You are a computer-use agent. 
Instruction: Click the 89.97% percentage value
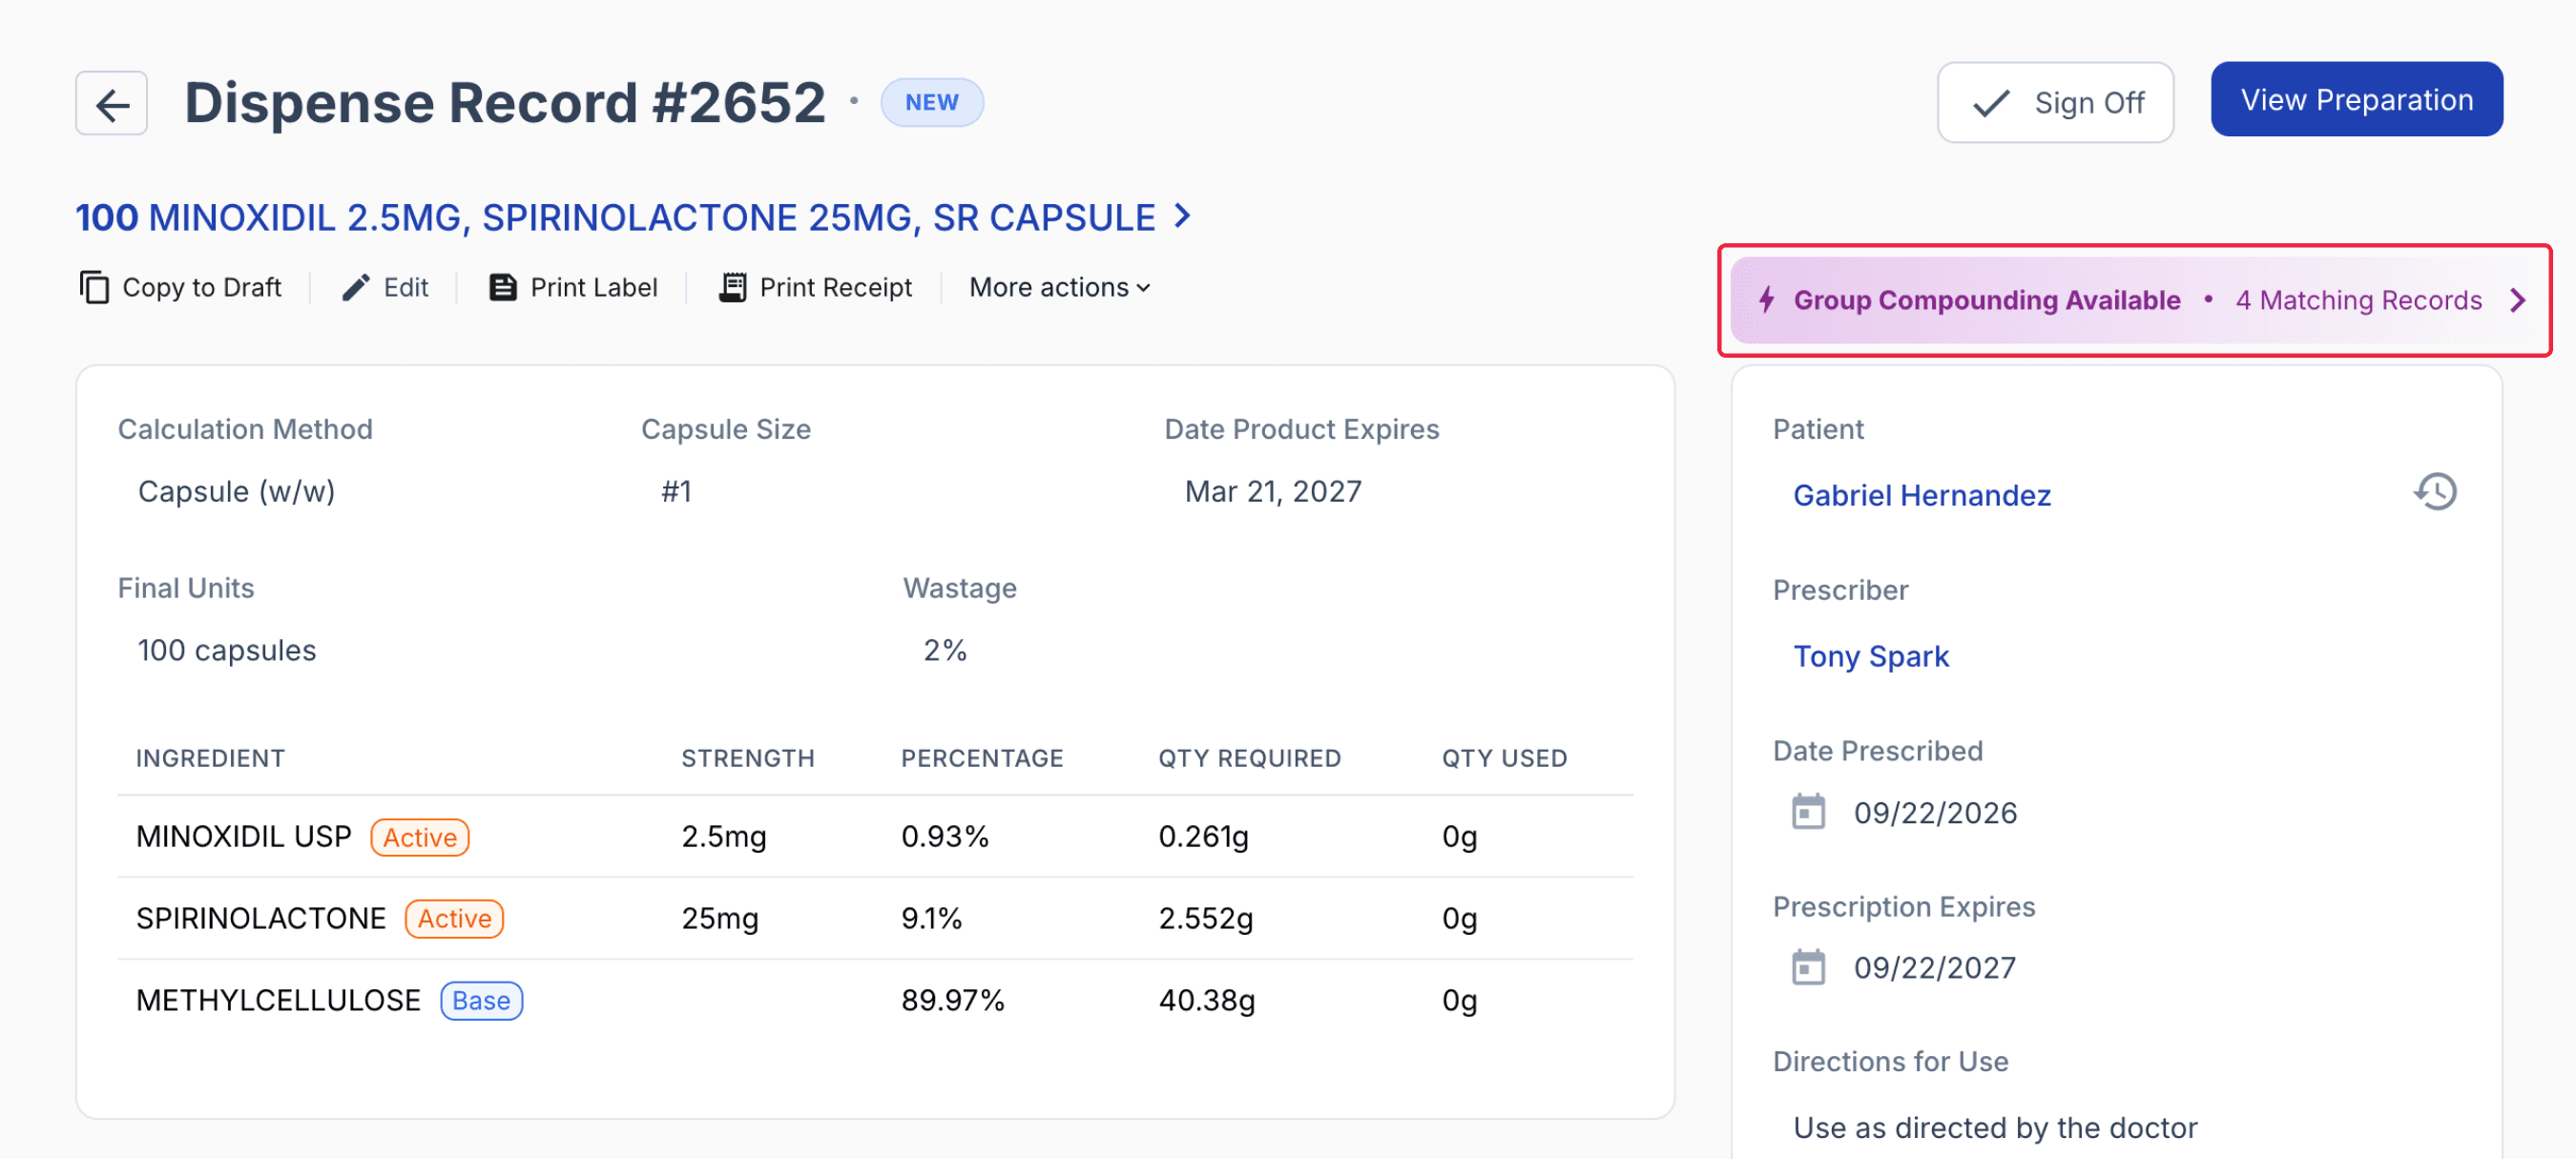point(952,1000)
